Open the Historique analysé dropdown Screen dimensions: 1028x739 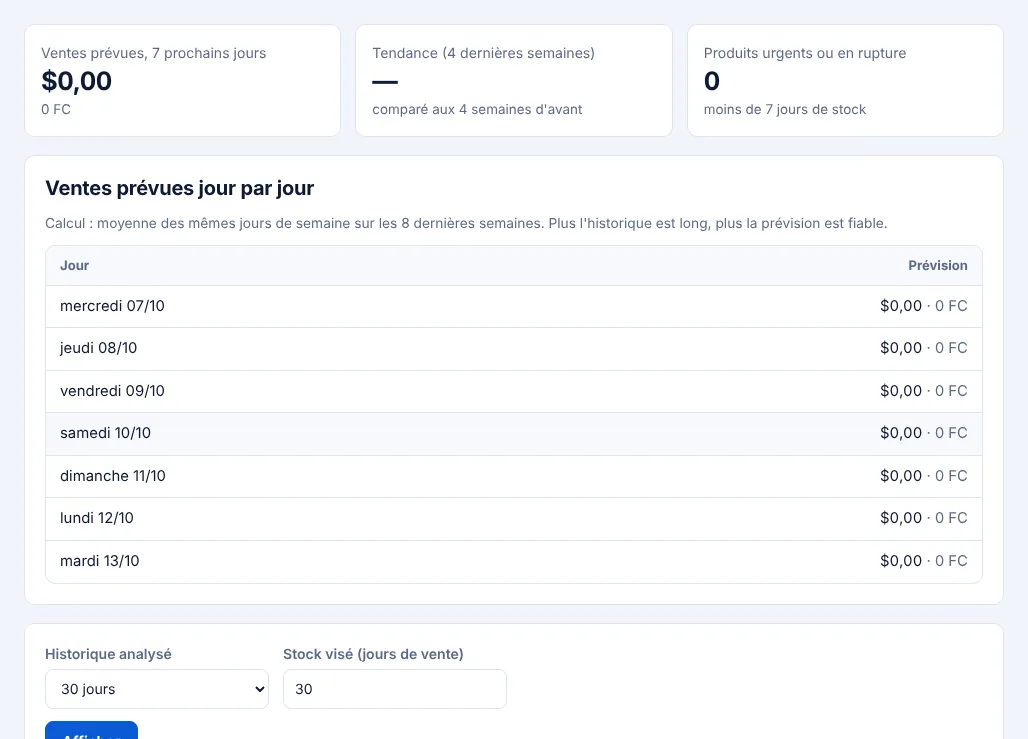click(x=157, y=689)
